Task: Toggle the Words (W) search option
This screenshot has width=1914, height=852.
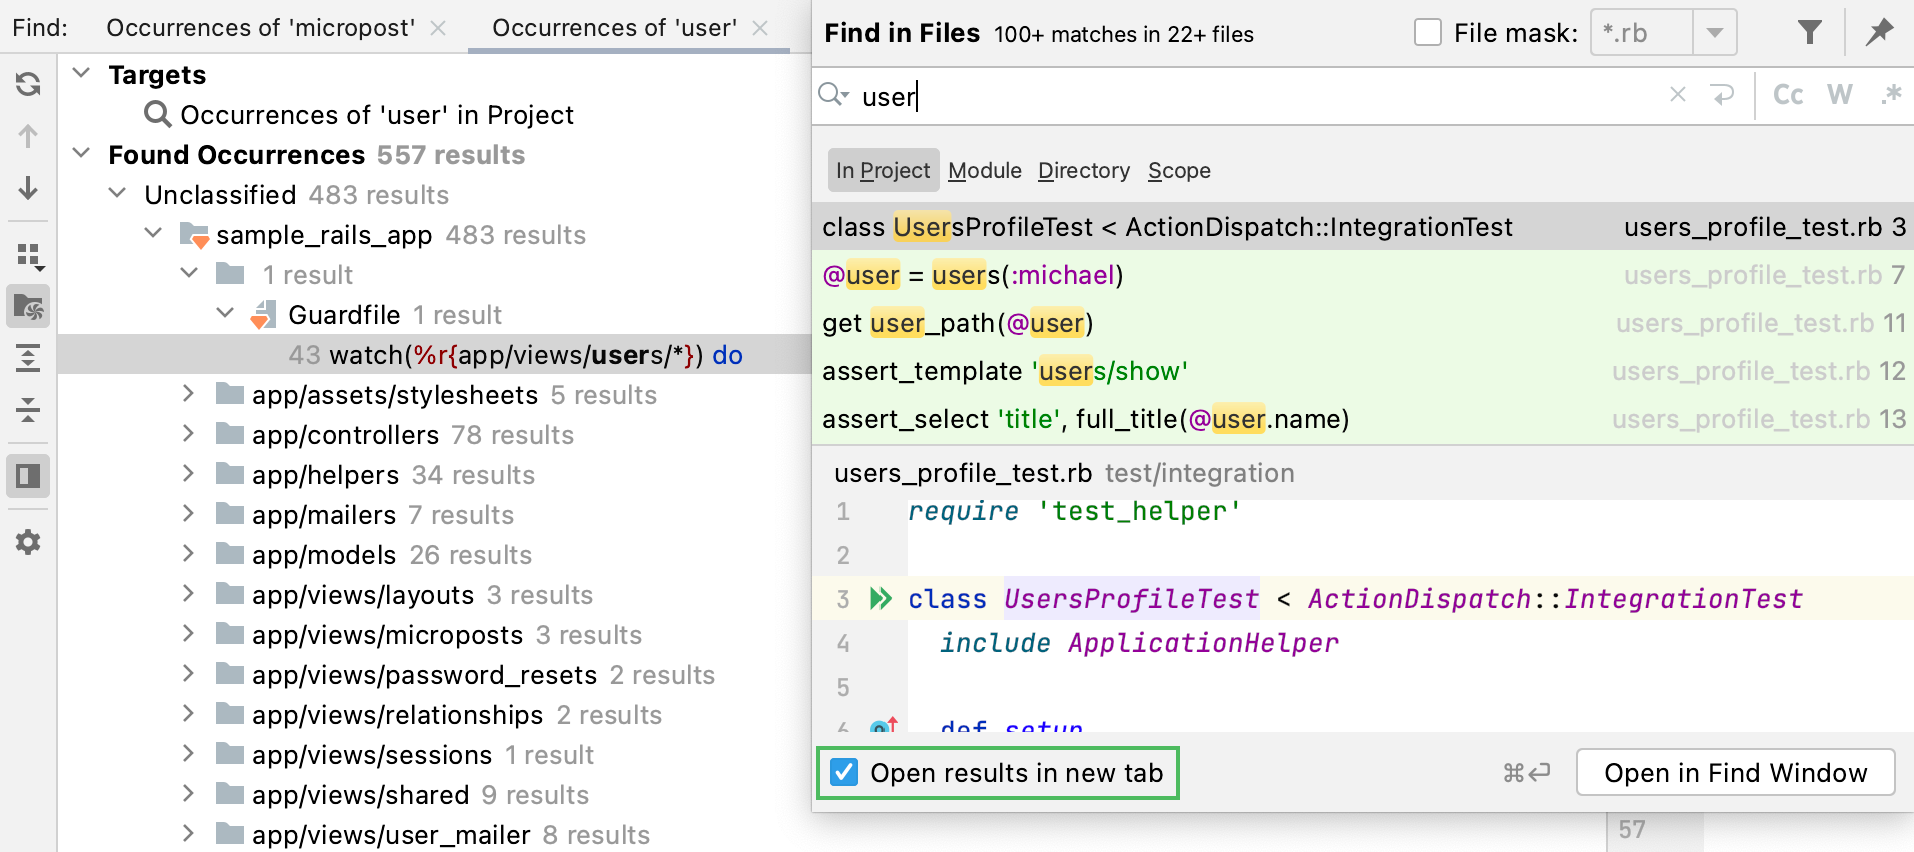Action: (x=1839, y=95)
